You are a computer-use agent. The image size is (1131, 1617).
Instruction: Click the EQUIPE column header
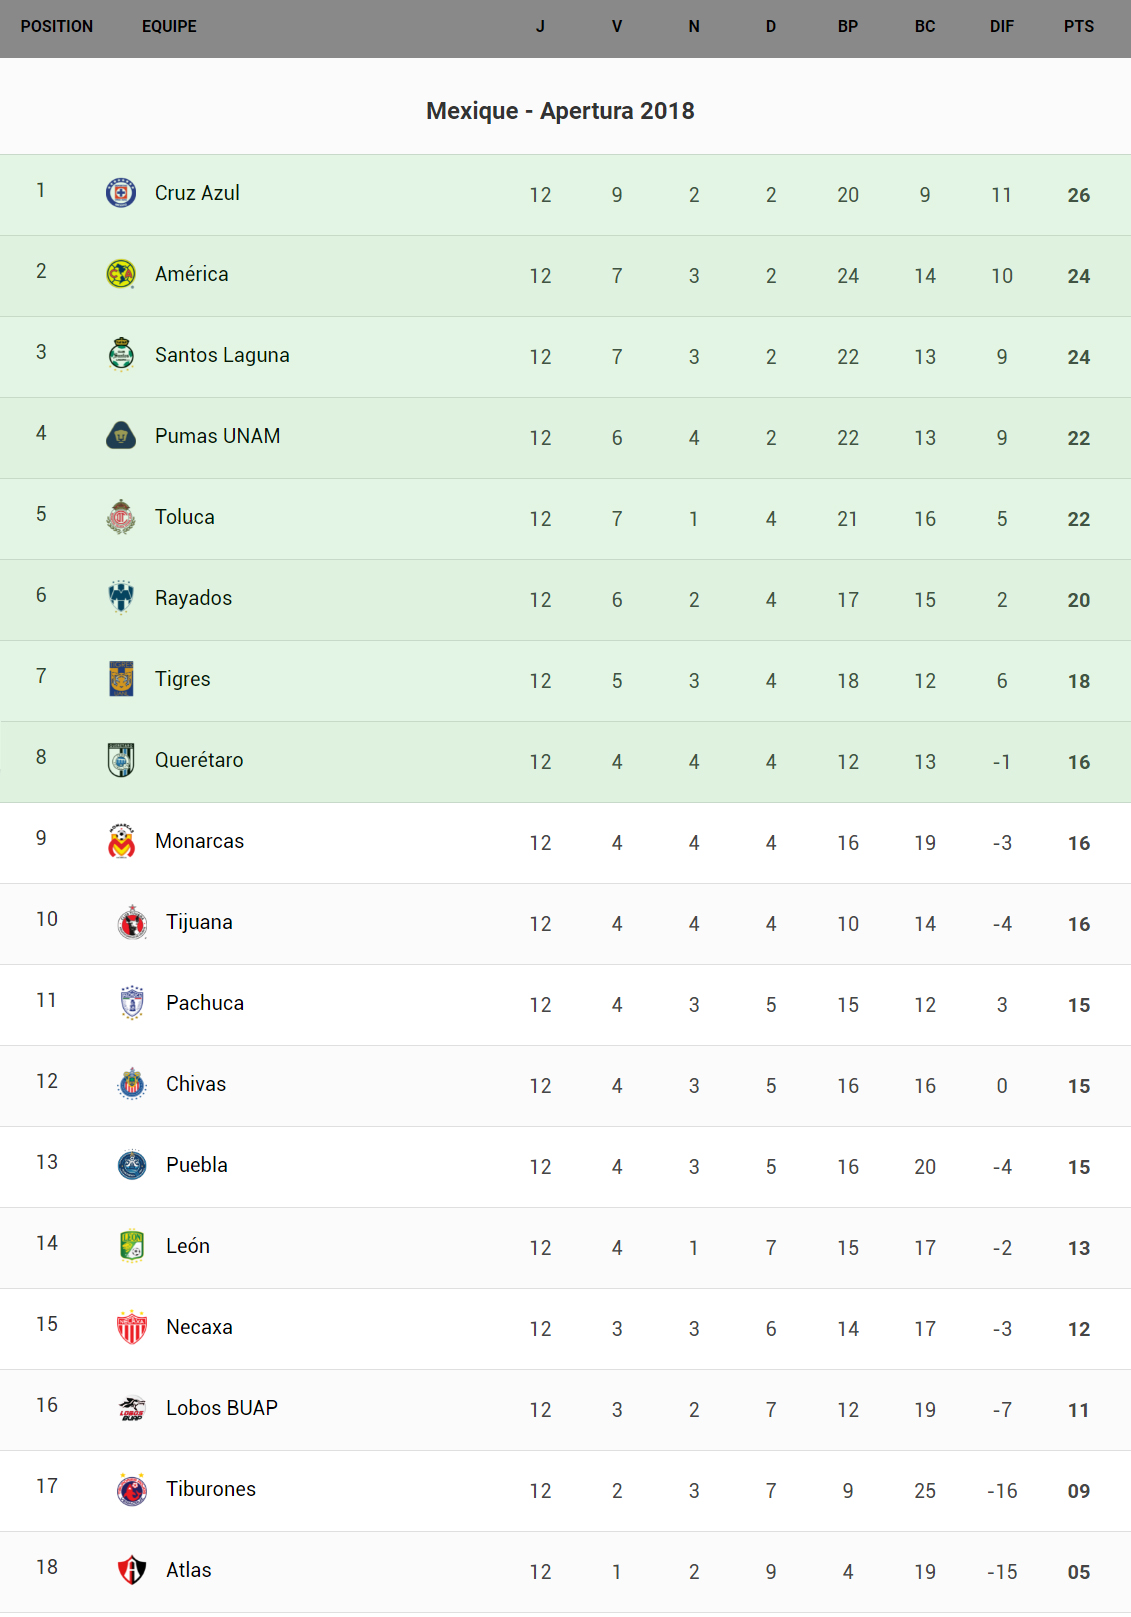pos(169,27)
